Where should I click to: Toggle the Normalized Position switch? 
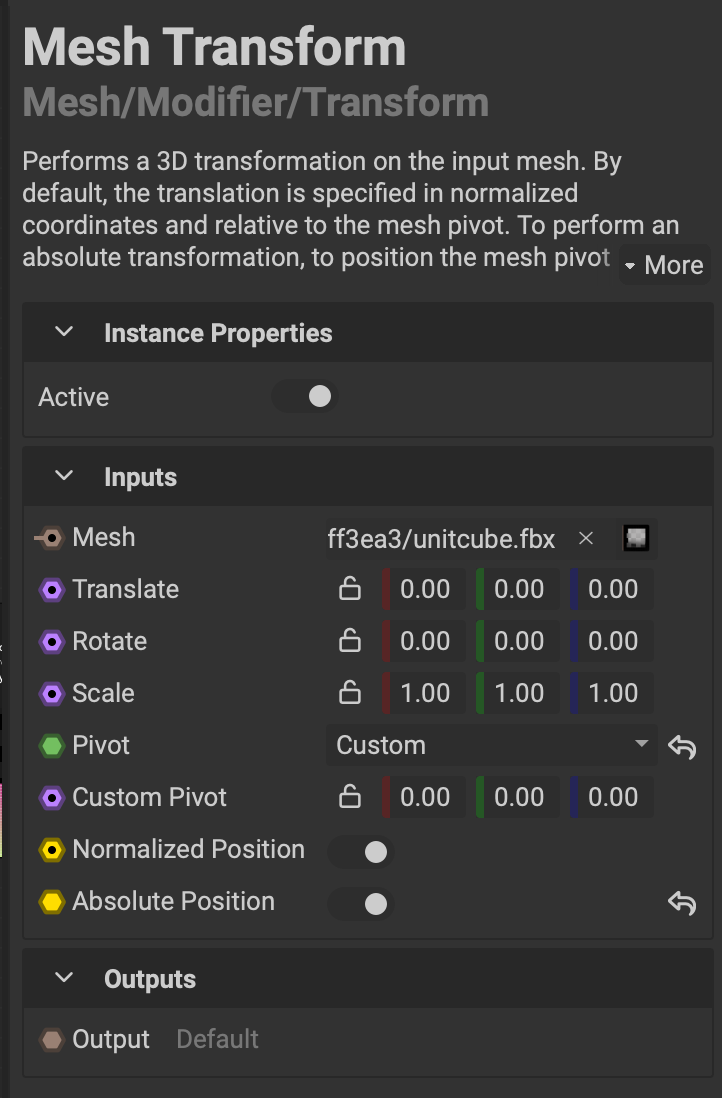[362, 851]
